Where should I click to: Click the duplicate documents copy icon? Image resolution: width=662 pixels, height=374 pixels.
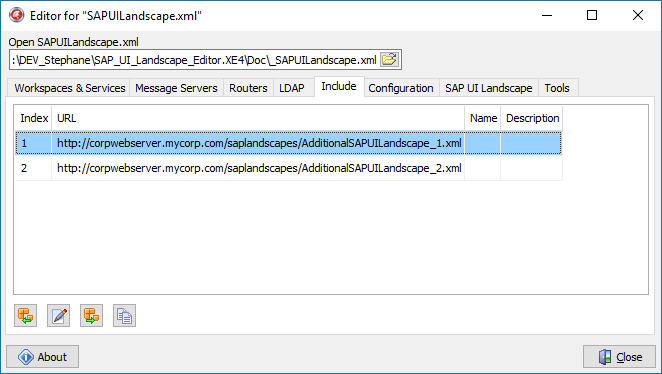point(124,315)
